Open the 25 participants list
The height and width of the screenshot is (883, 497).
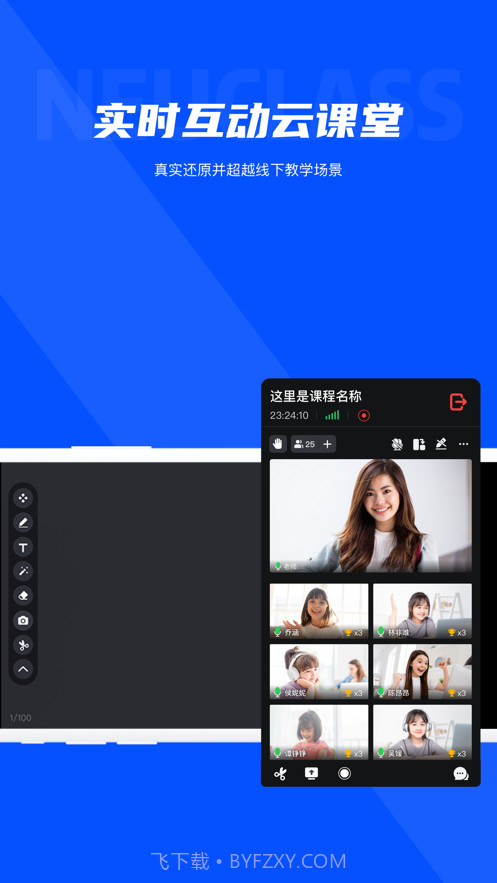click(305, 444)
